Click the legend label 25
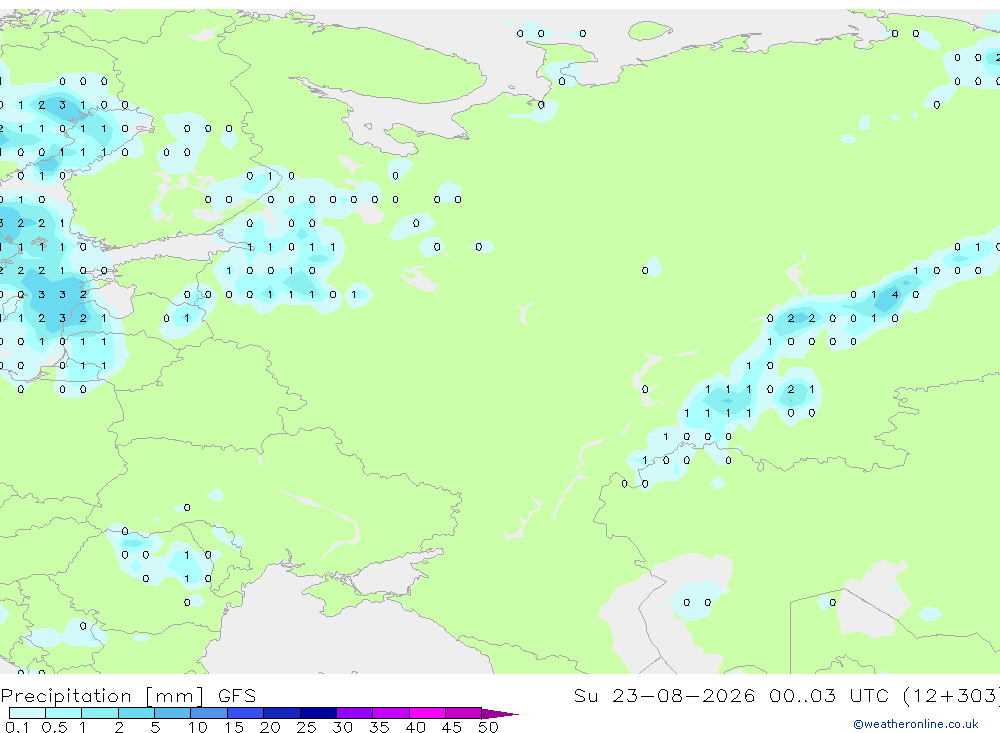This screenshot has width=1000, height=733. pyautogui.click(x=307, y=727)
